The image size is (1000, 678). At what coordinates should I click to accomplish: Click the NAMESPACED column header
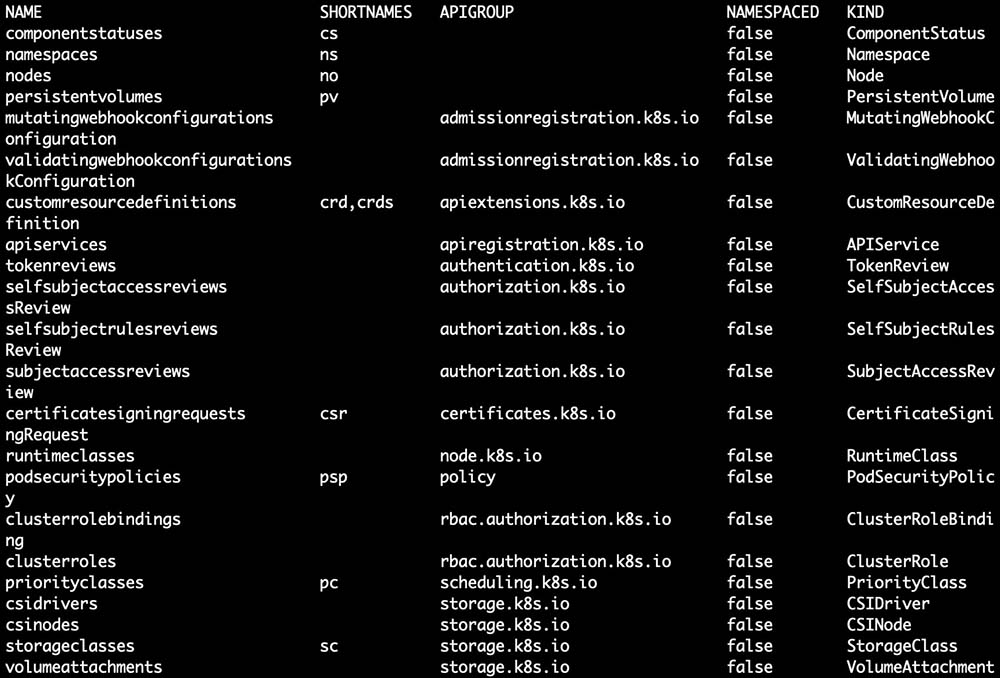coord(772,12)
